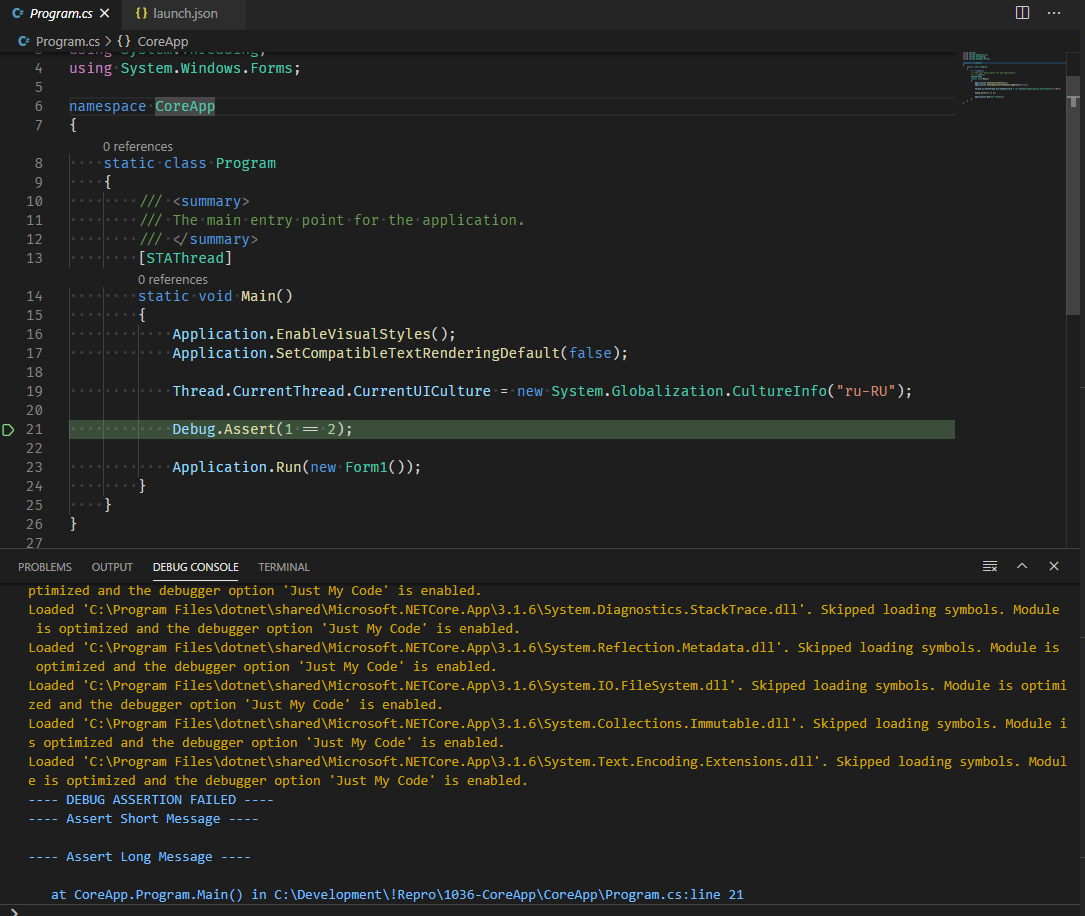This screenshot has height=916, width=1085.
Task: Click 'using System.Windows.Forms;' line
Action: pyautogui.click(x=185, y=68)
